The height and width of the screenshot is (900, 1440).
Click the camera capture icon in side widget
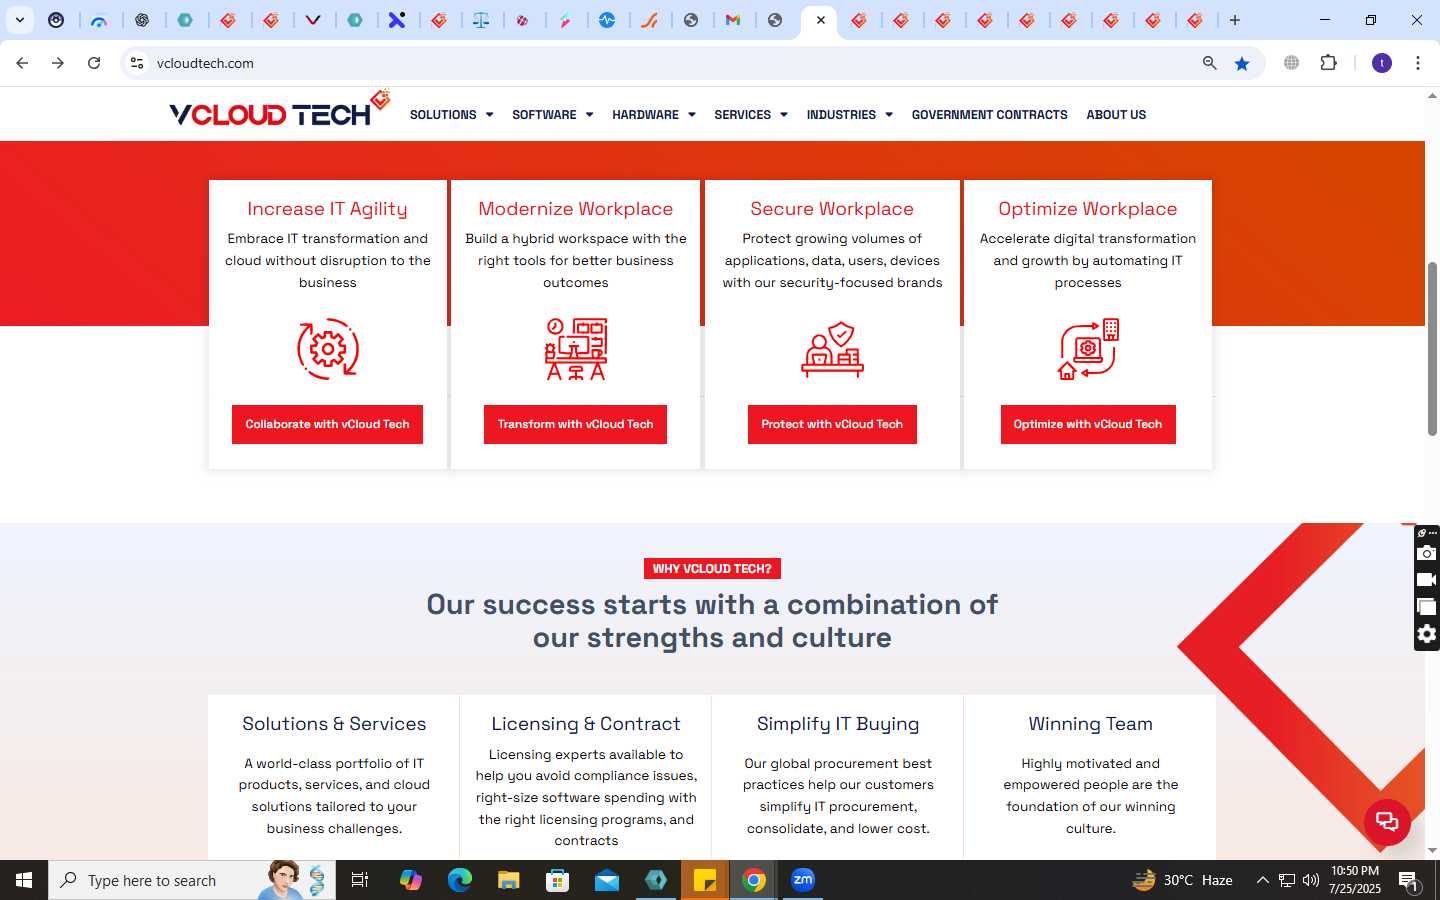pyautogui.click(x=1427, y=553)
